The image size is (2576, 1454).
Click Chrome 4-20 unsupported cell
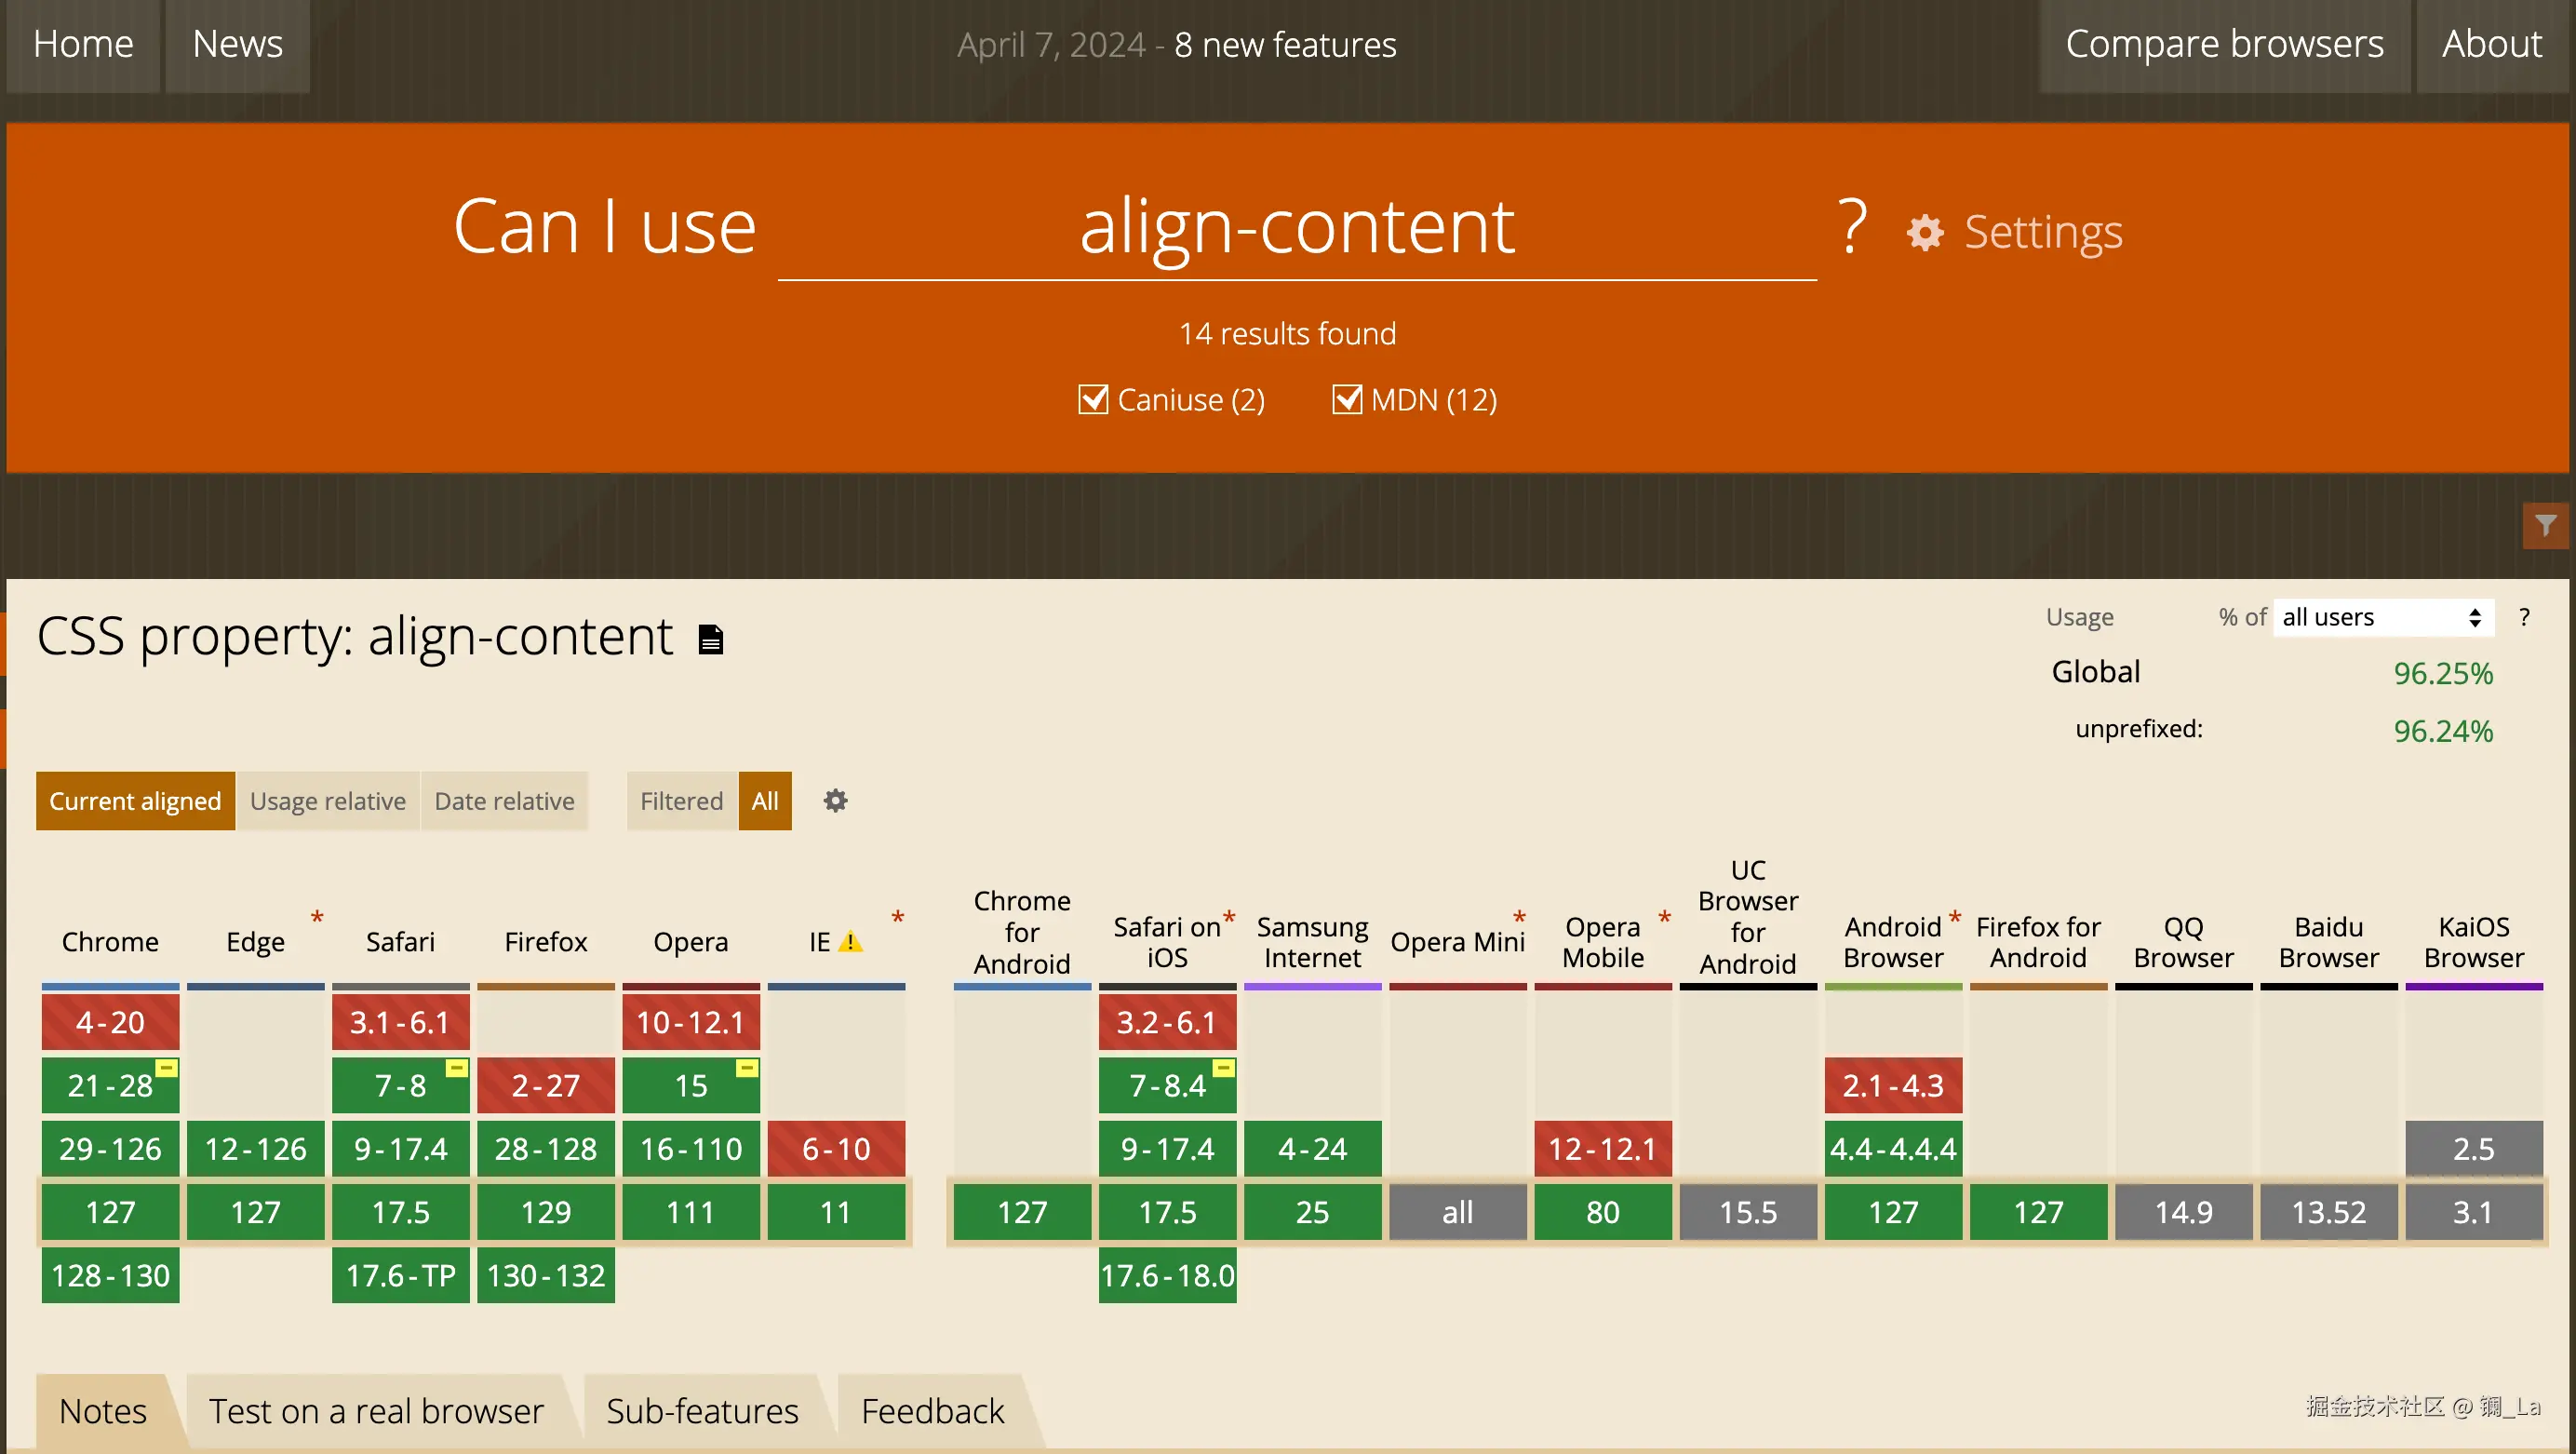pyautogui.click(x=110, y=1022)
